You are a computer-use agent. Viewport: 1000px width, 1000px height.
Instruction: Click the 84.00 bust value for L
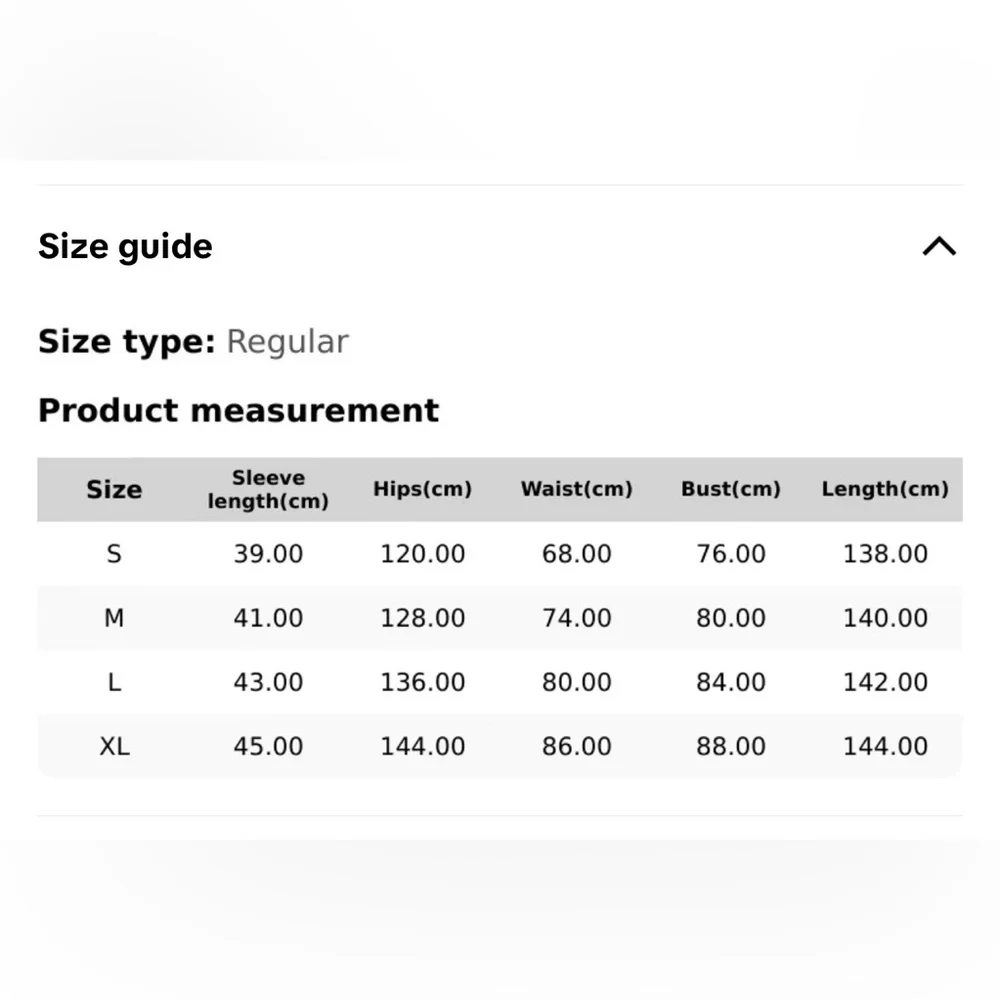point(730,682)
